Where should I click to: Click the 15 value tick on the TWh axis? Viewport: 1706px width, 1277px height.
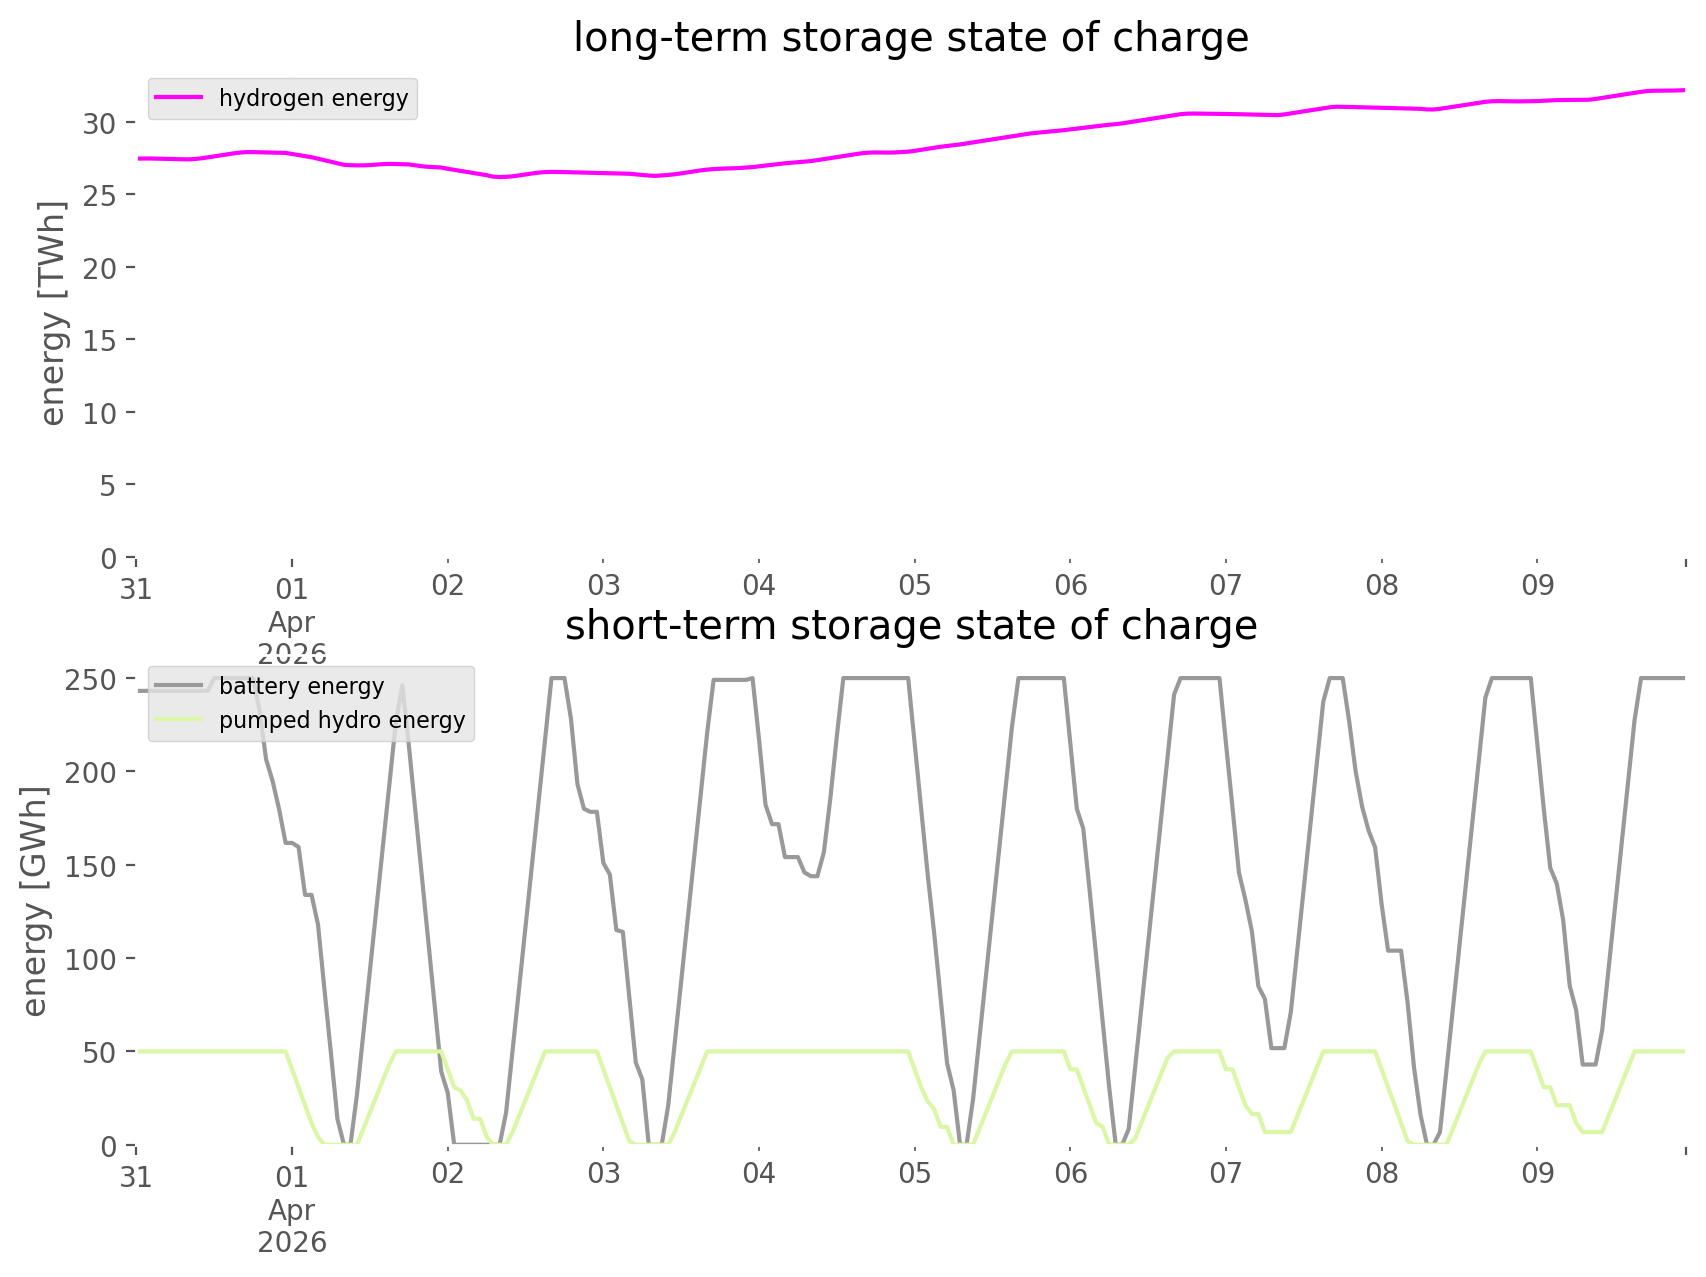click(99, 341)
